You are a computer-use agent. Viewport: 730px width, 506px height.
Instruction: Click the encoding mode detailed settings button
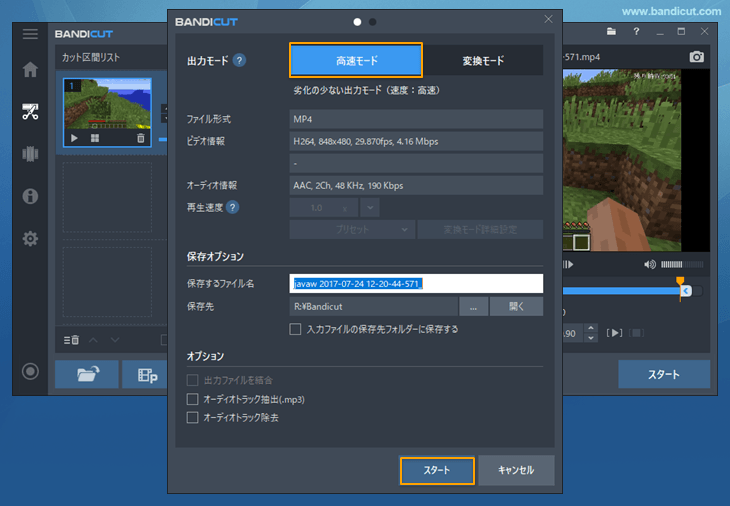[480, 229]
